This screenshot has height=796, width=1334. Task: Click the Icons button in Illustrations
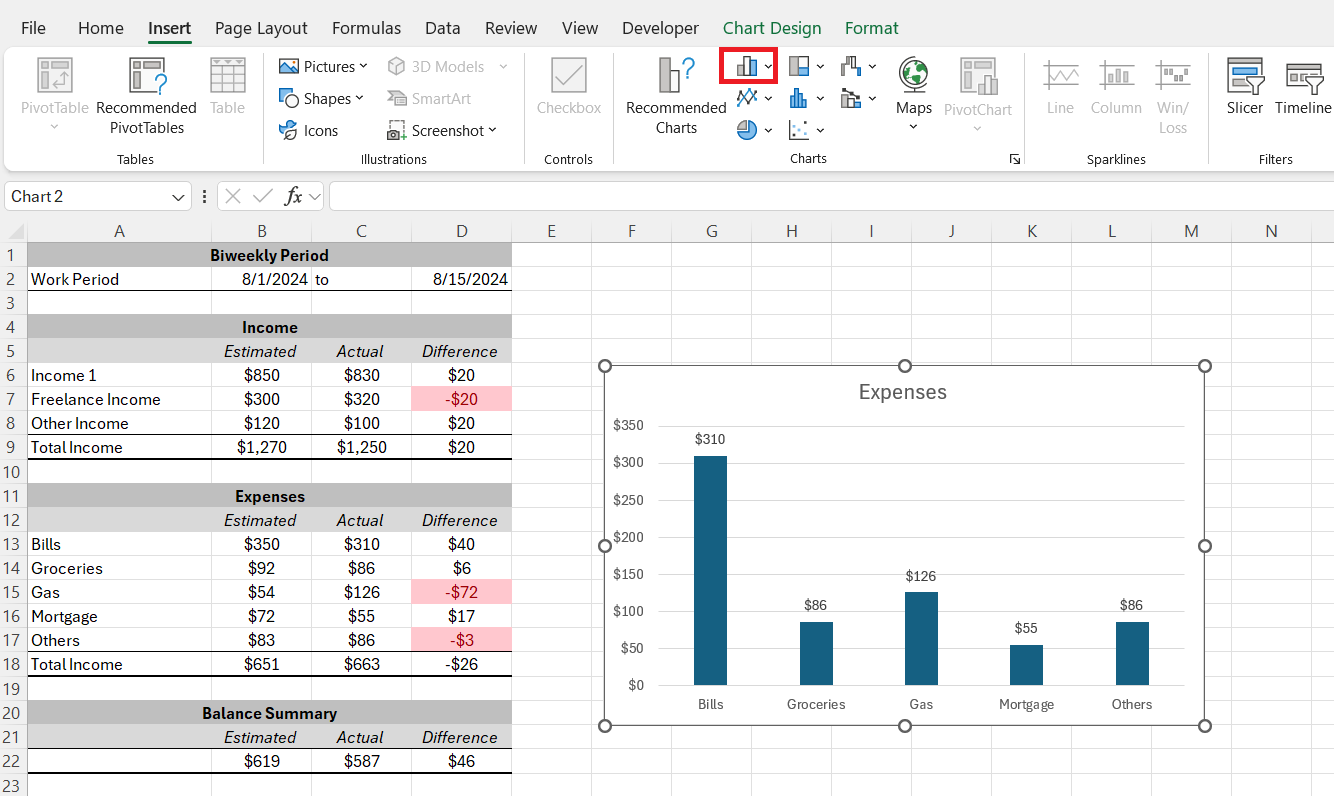tap(309, 130)
